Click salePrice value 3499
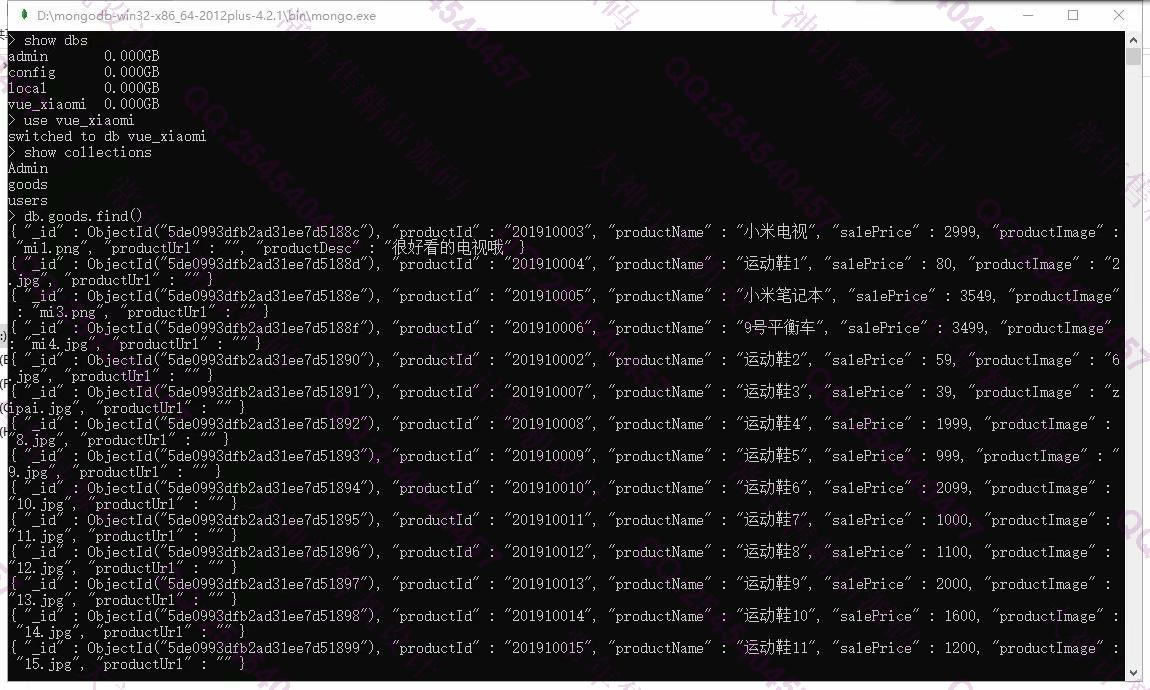 pyautogui.click(x=967, y=329)
